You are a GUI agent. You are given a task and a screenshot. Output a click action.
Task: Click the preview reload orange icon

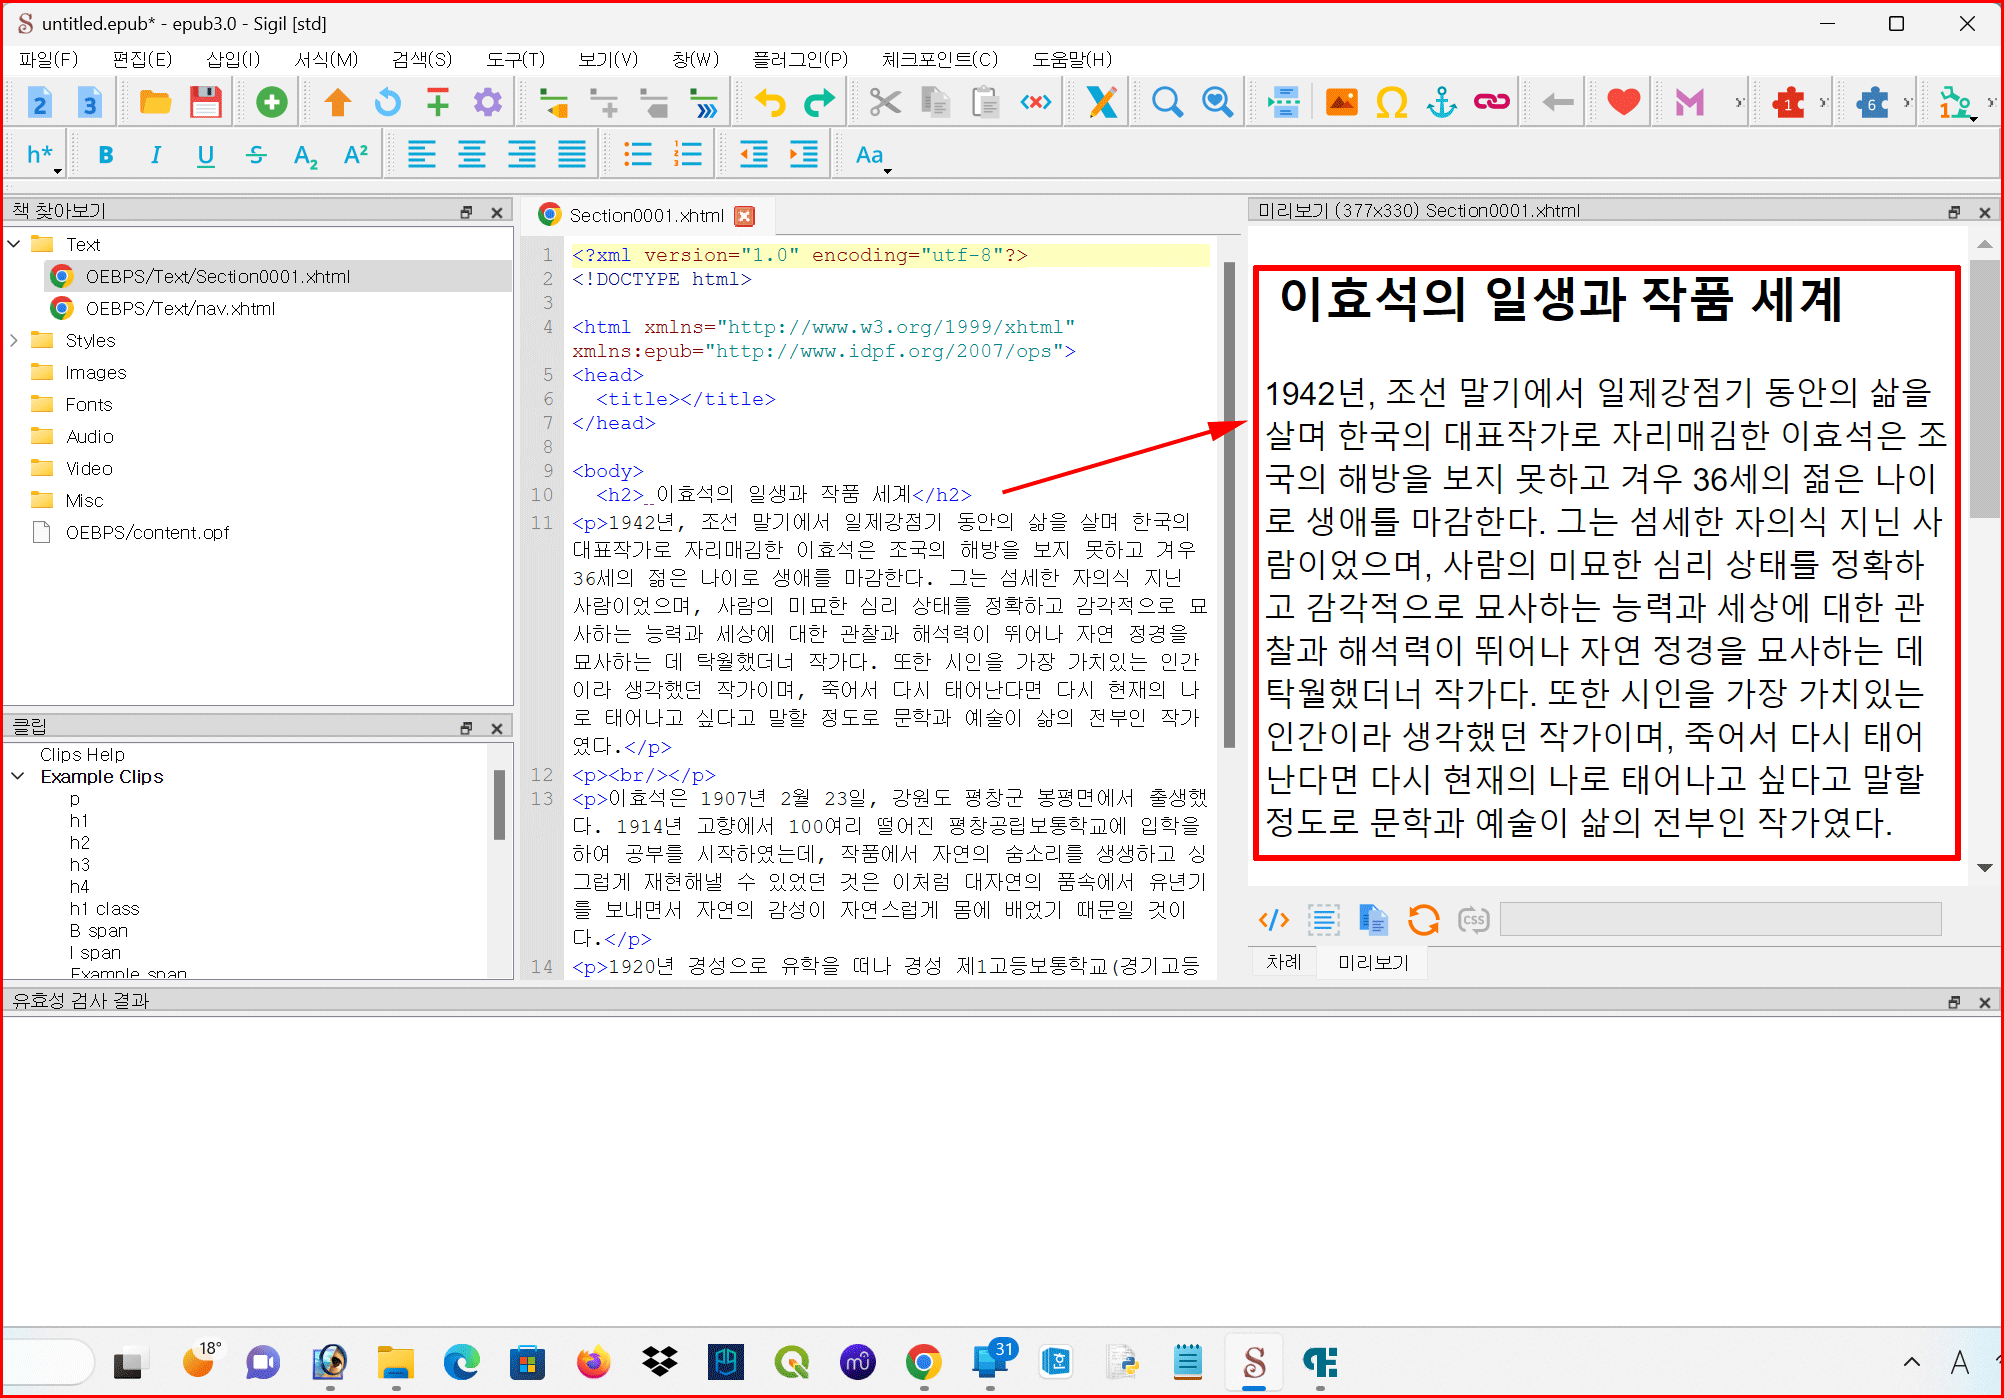(x=1423, y=919)
